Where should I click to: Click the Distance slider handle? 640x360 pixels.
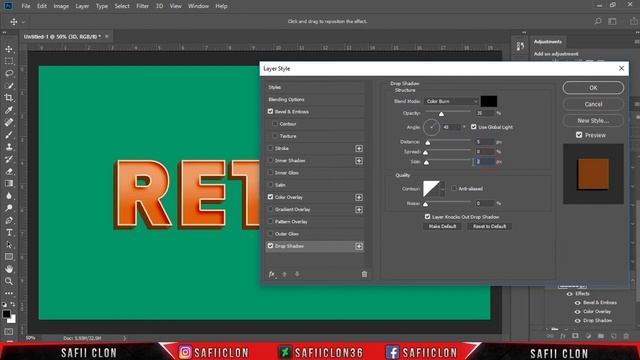coord(428,142)
